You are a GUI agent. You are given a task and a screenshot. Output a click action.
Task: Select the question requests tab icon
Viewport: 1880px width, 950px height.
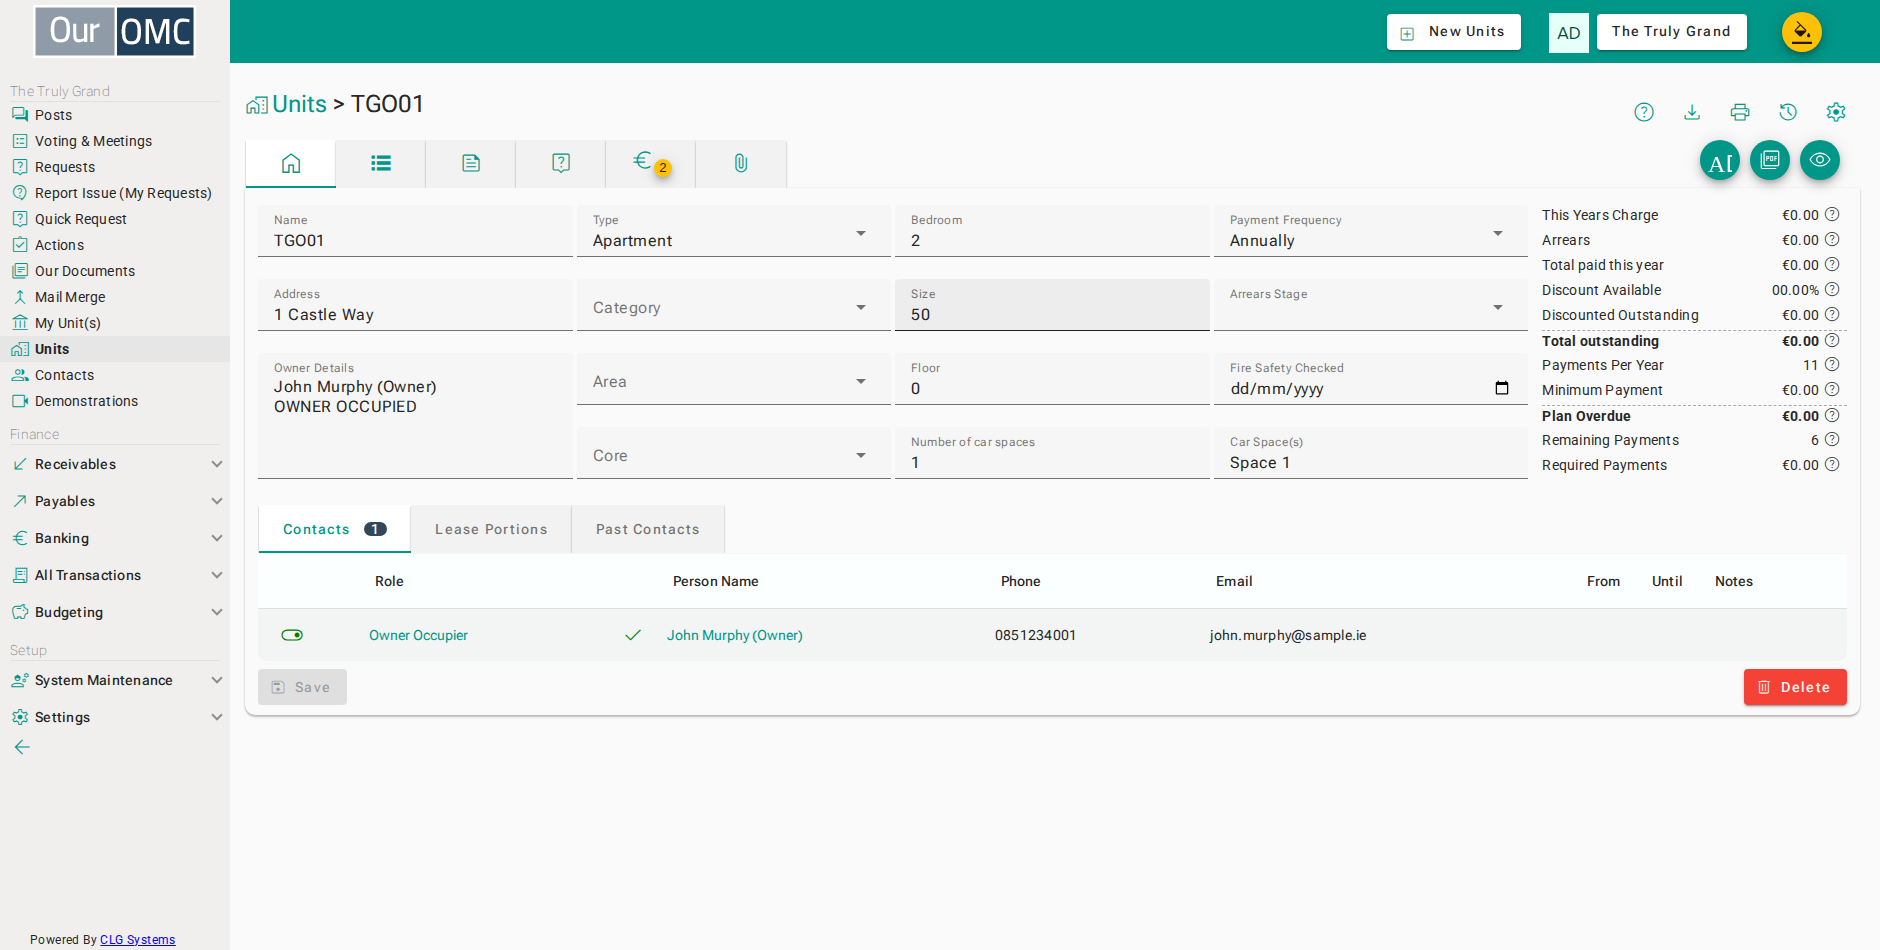click(561, 163)
